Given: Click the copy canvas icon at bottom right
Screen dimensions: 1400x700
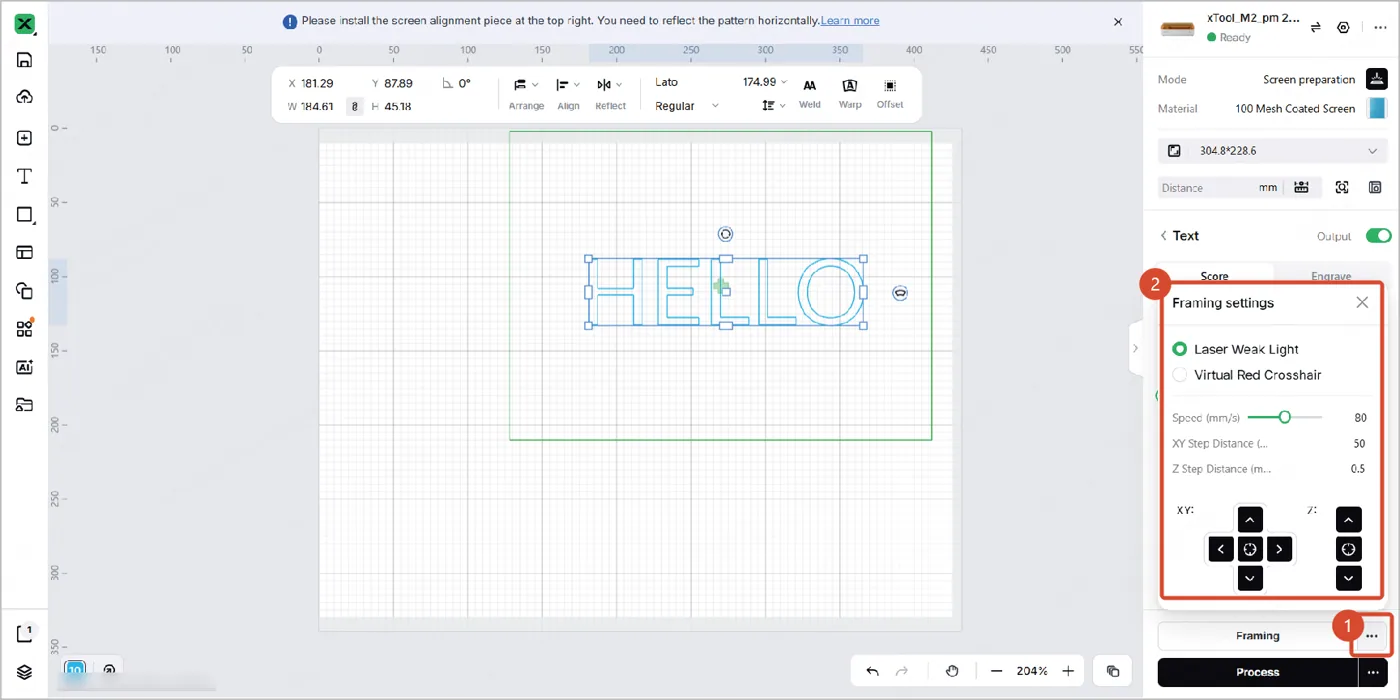Looking at the screenshot, I should [1112, 671].
